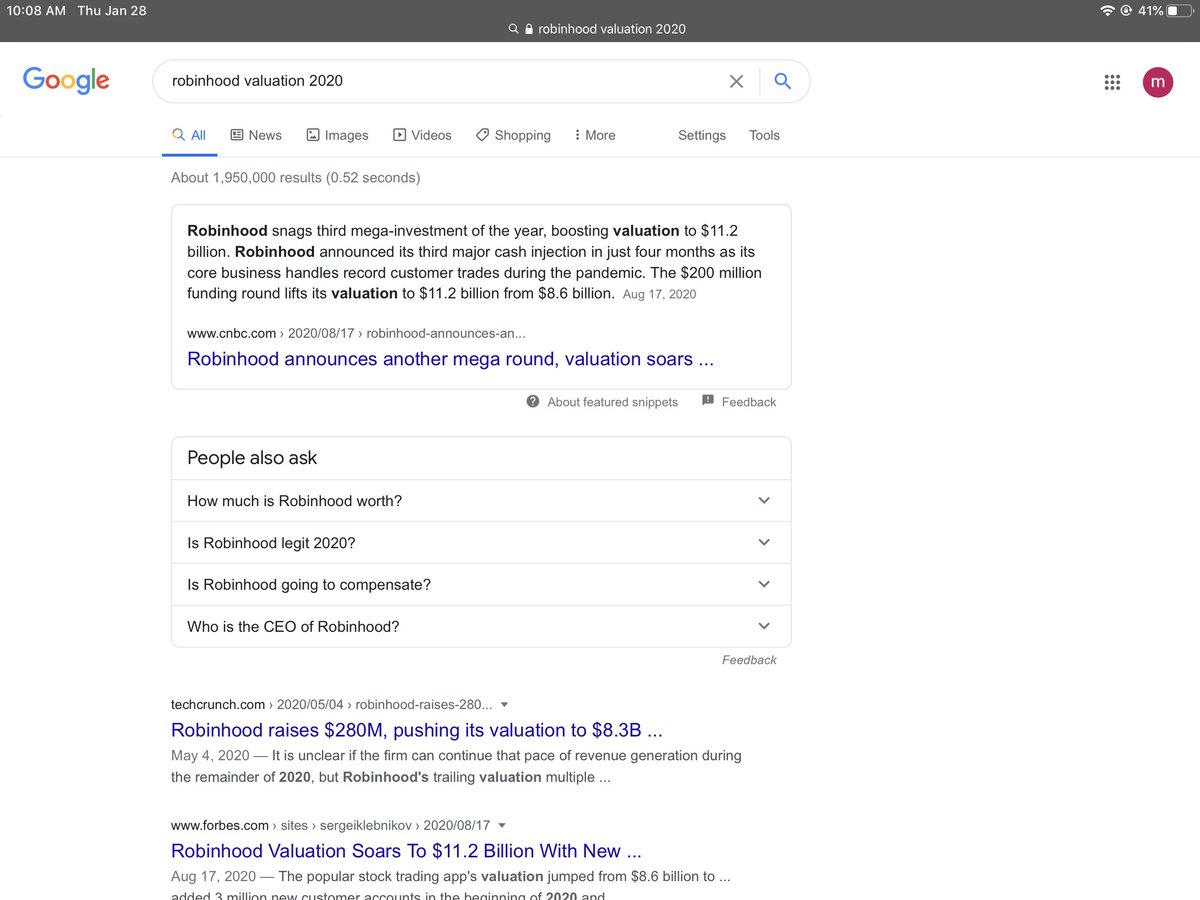Switch to the News tab
Screen dimensions: 1200x900
click(256, 135)
